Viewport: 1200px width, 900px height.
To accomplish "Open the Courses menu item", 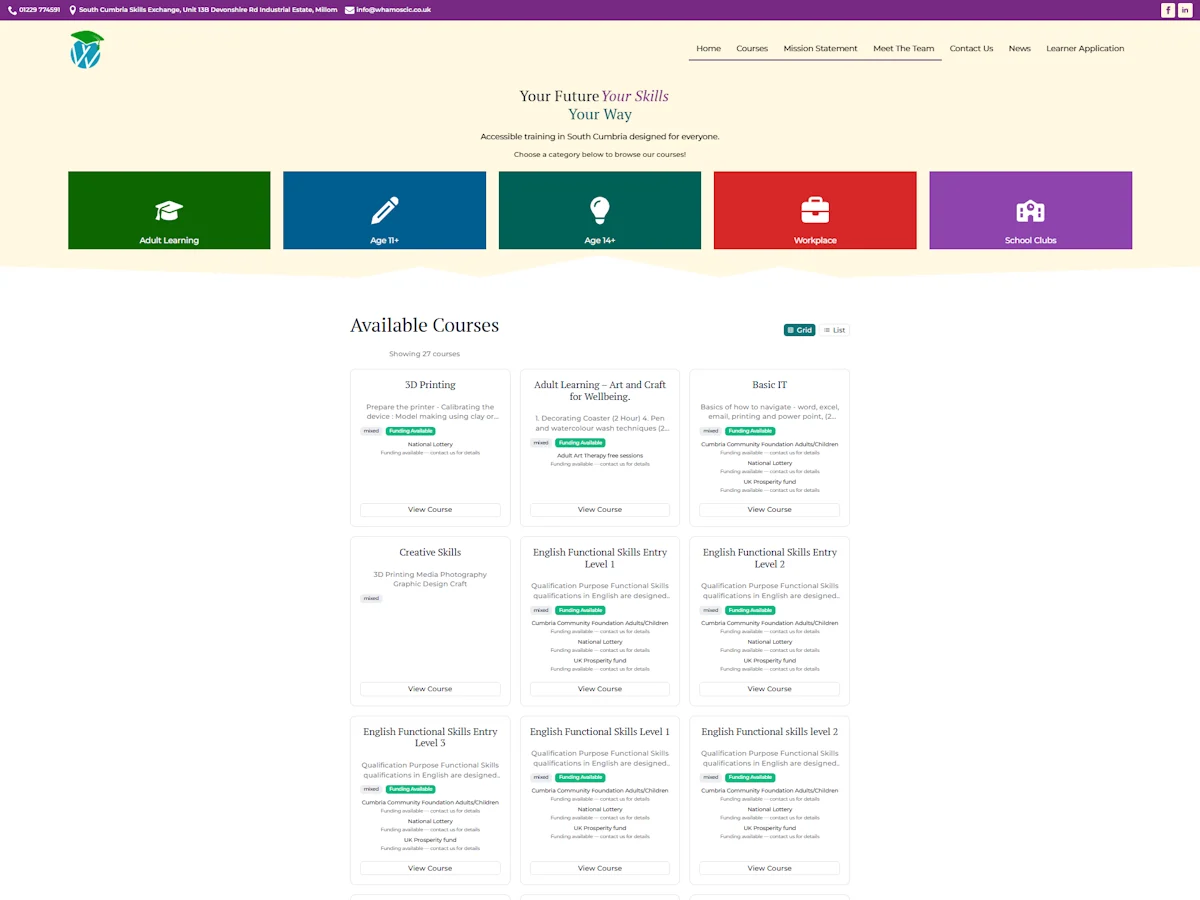I will (x=752, y=48).
